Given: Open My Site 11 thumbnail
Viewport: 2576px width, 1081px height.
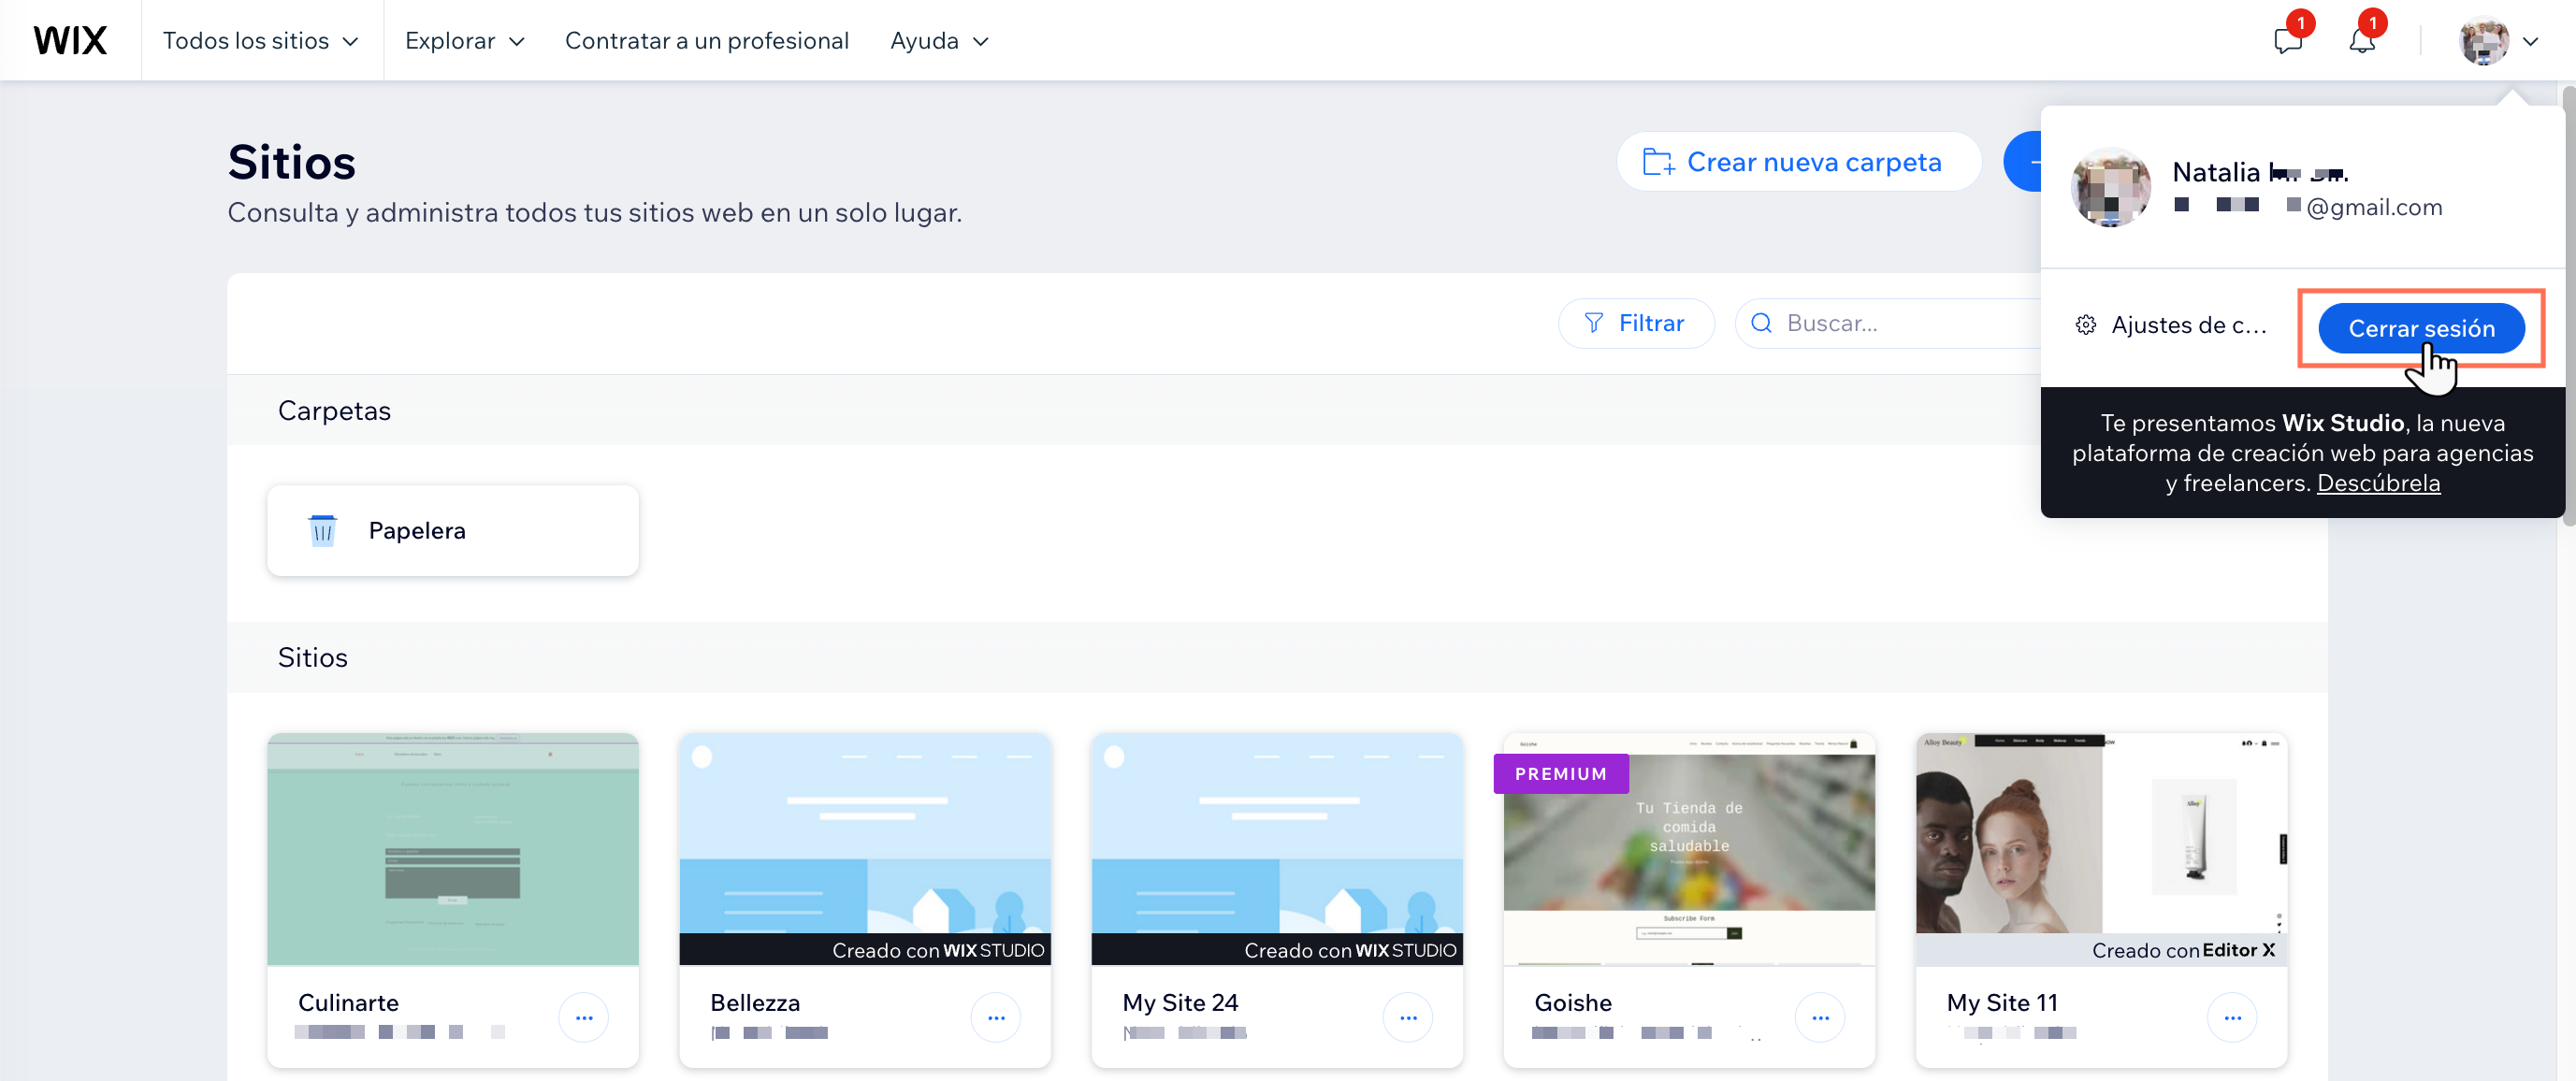Looking at the screenshot, I should point(2100,849).
